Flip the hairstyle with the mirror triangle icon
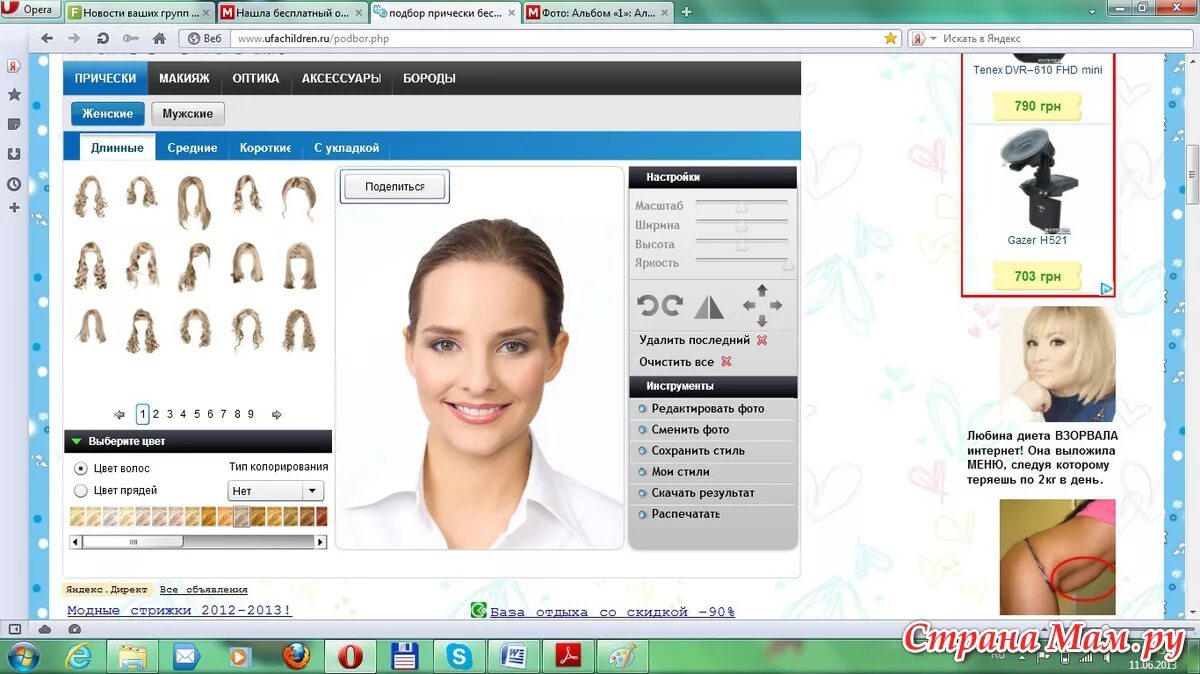The height and width of the screenshot is (674, 1200). point(709,306)
